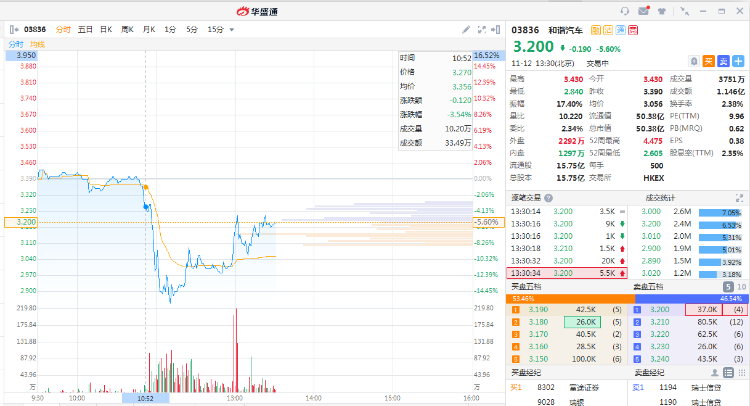Click the 10:52 time marker on axis
Screen dimensions: 750x406
pos(145,398)
